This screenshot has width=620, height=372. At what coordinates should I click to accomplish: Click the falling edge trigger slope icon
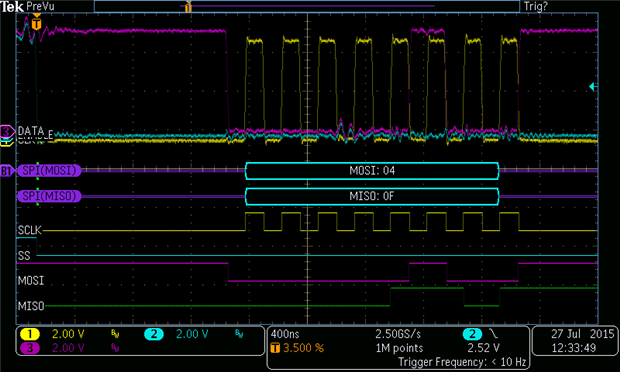tap(493, 334)
